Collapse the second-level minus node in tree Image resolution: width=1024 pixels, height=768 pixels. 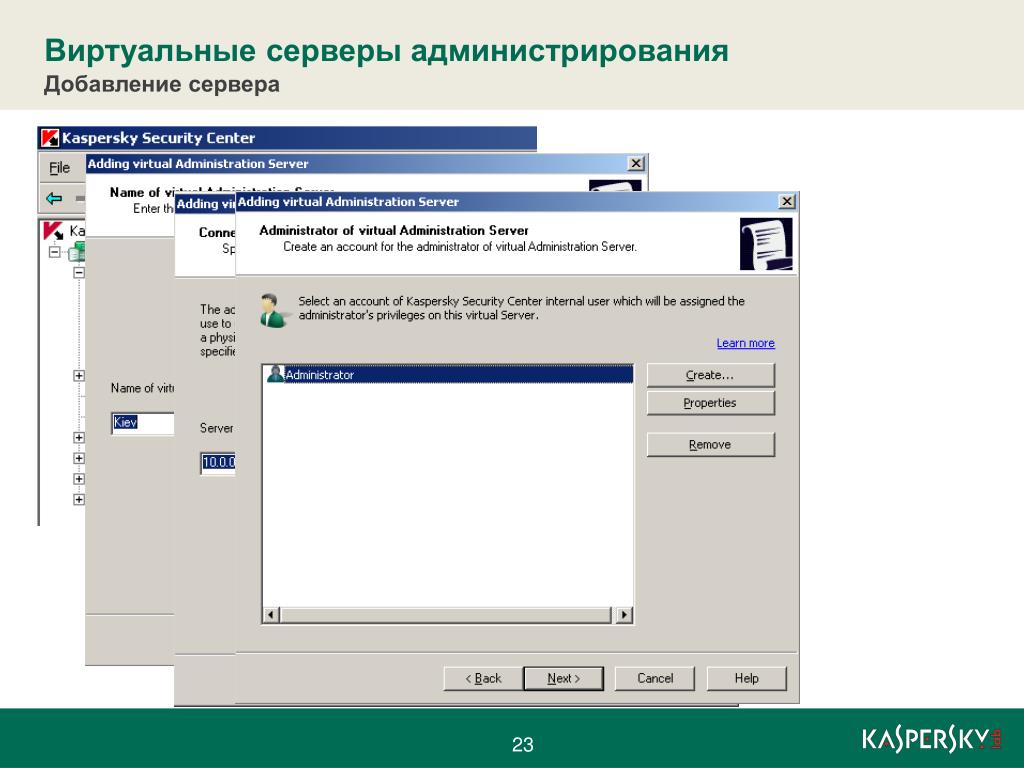(79, 272)
